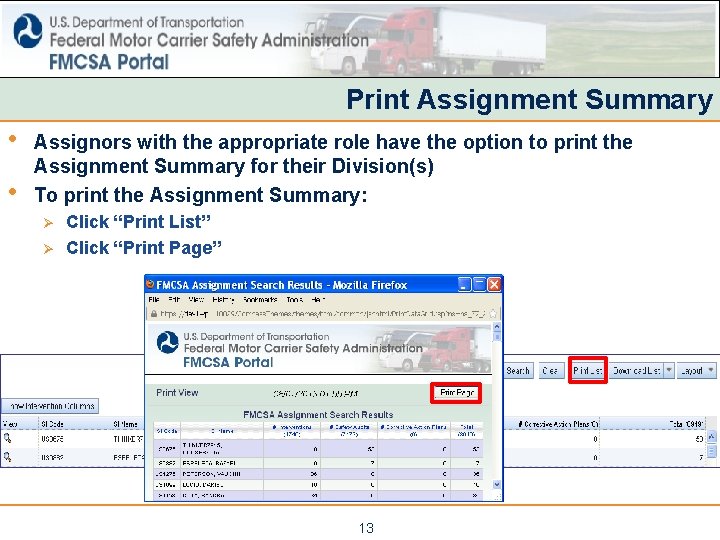The height and width of the screenshot is (540, 720).
Task: Click 'FMCSA Portal' title in popup banner
Action: pyautogui.click(x=228, y=362)
